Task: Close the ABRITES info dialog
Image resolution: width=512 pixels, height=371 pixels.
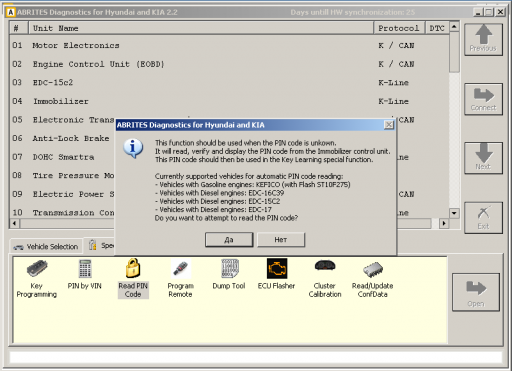Action: (x=389, y=125)
